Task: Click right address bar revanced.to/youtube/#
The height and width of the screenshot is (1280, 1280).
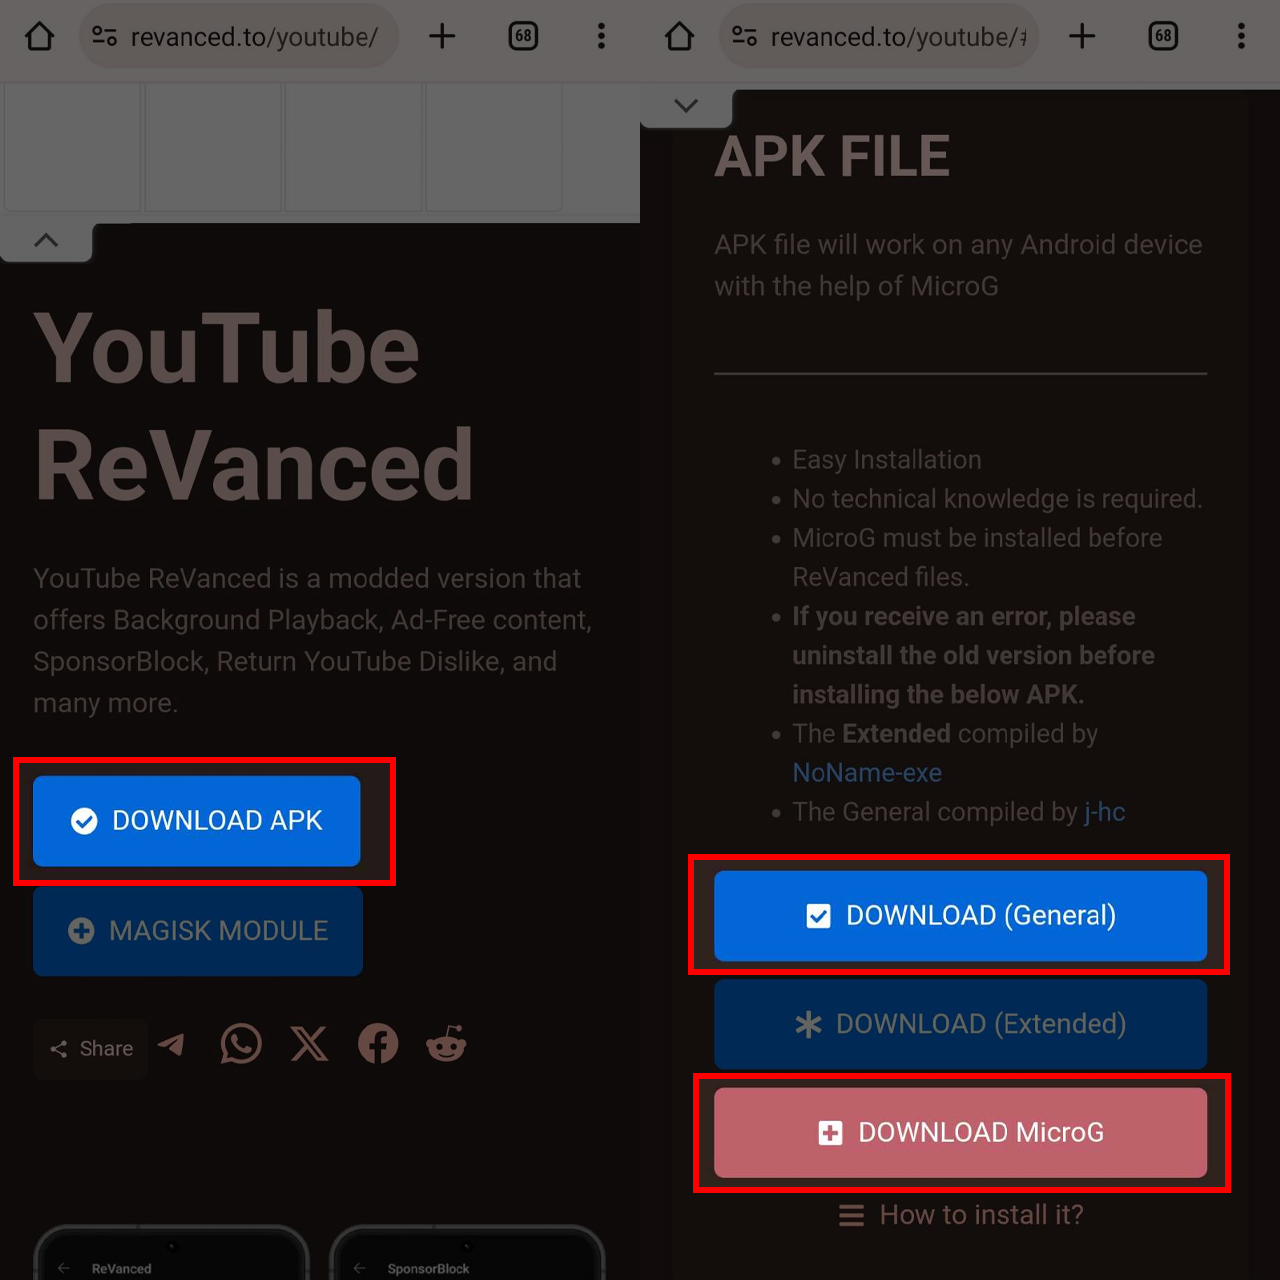Action: click(879, 37)
